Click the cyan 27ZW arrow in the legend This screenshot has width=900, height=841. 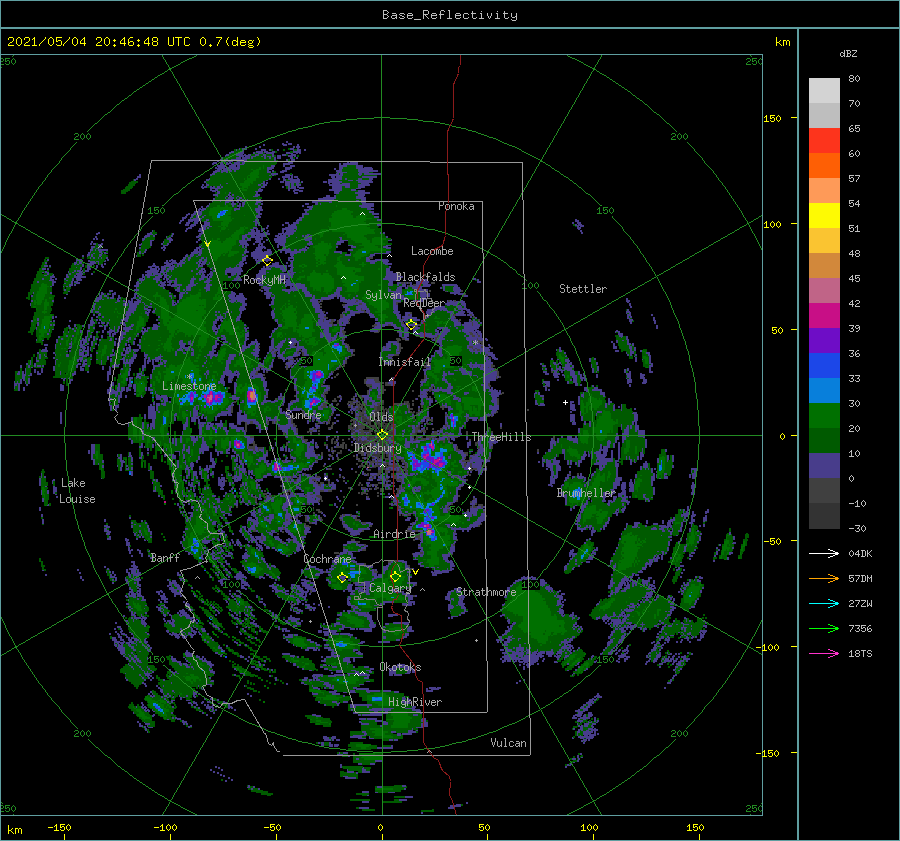click(x=824, y=603)
